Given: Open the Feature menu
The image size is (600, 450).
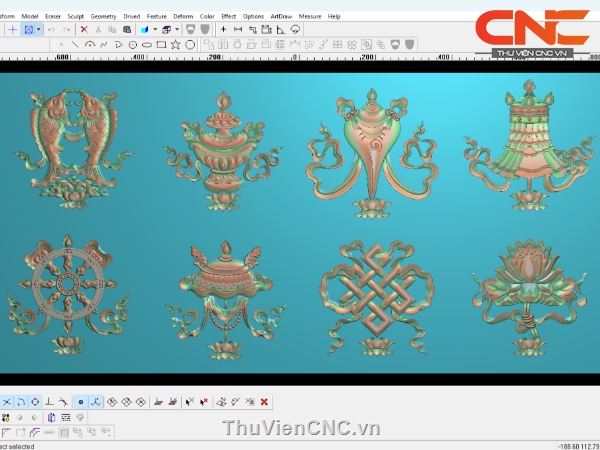Looking at the screenshot, I should pyautogui.click(x=157, y=16).
